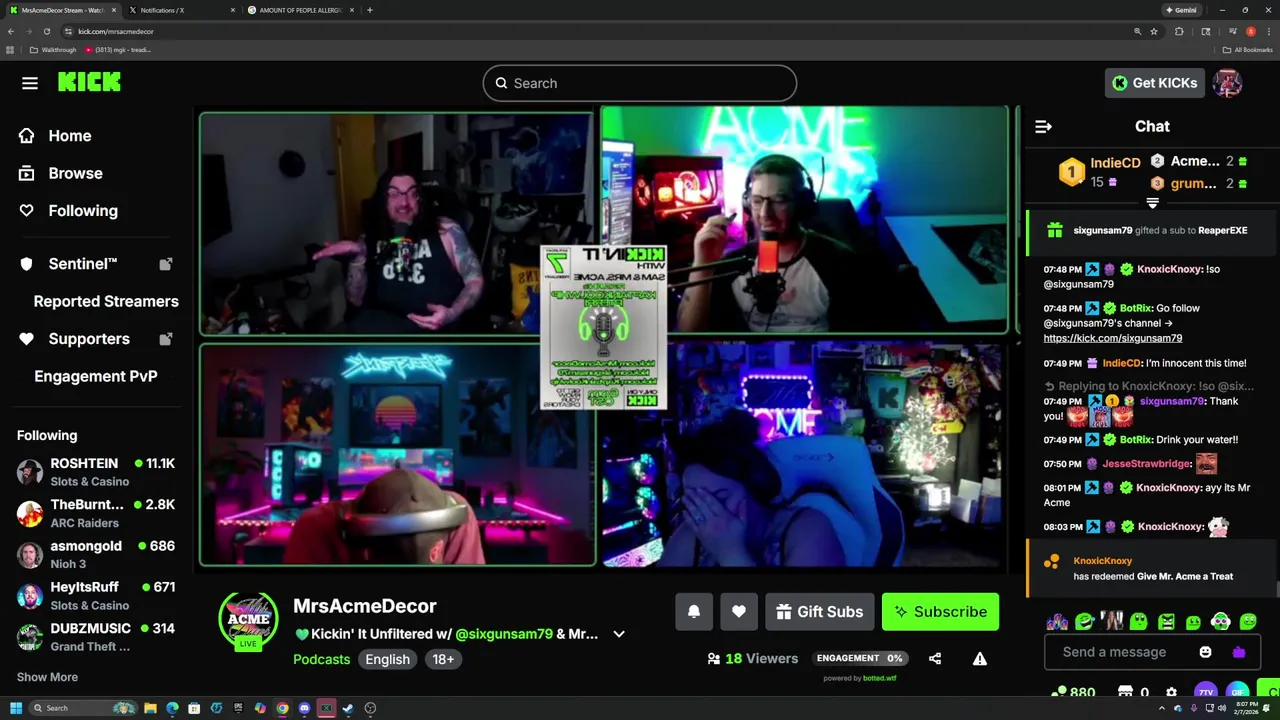The height and width of the screenshot is (720, 1280).
Task: Go to Home in sidebar
Action: pos(55,136)
